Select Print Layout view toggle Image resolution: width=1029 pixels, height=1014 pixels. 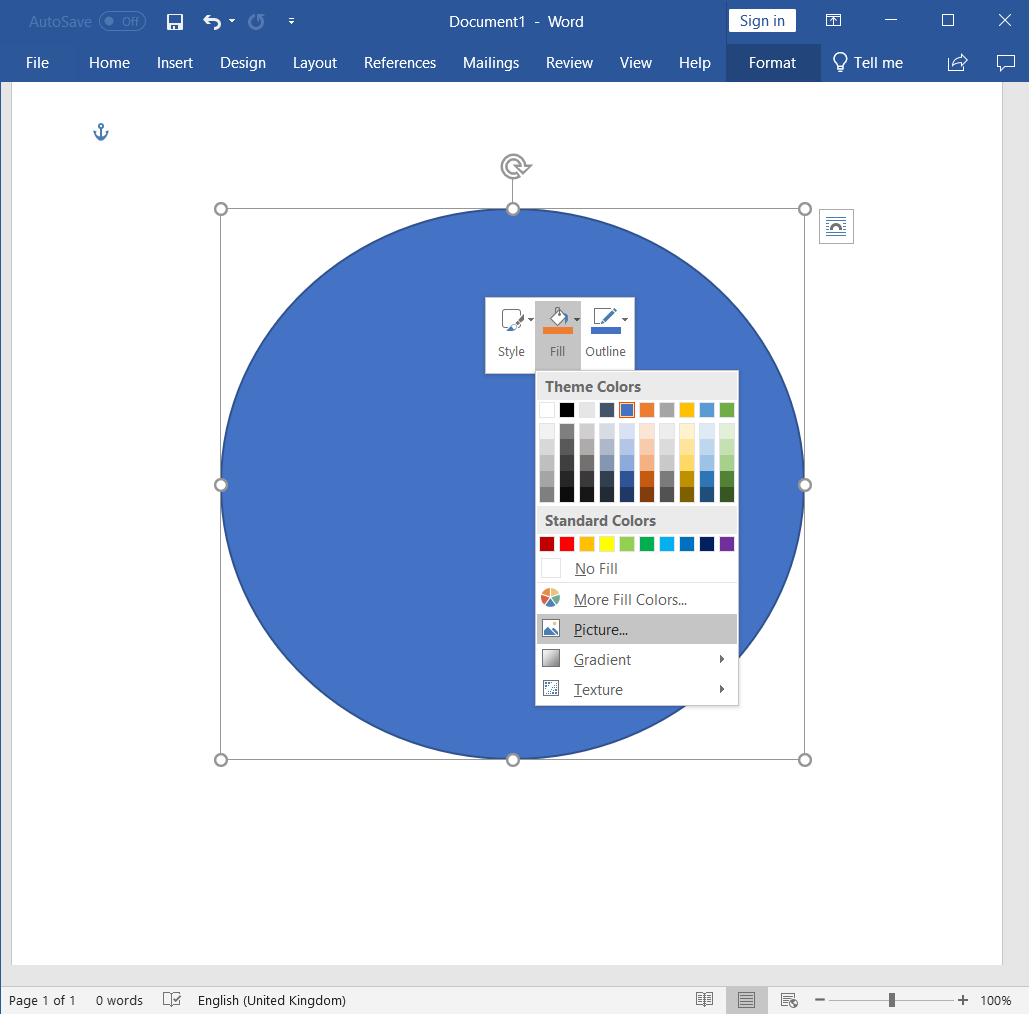point(746,999)
